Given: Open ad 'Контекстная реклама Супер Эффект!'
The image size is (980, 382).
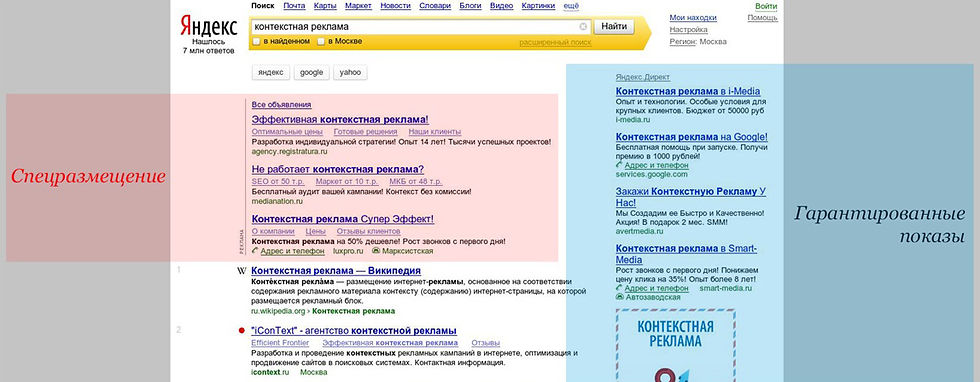Looking at the screenshot, I should coord(342,219).
